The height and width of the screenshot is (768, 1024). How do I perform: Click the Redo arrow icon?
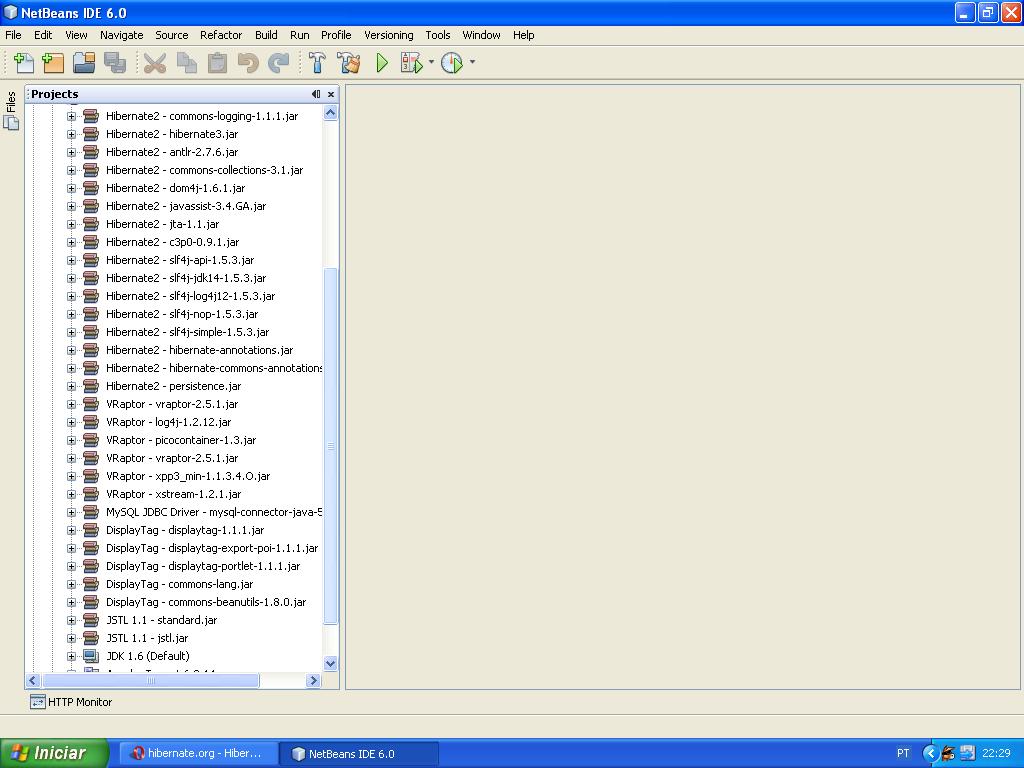click(279, 63)
